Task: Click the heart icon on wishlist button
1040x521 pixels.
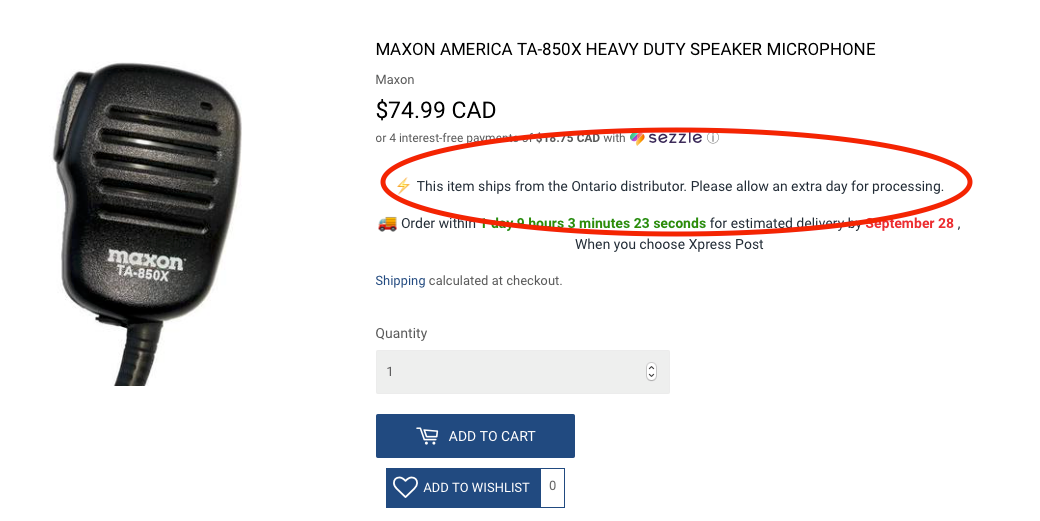Action: click(405, 487)
